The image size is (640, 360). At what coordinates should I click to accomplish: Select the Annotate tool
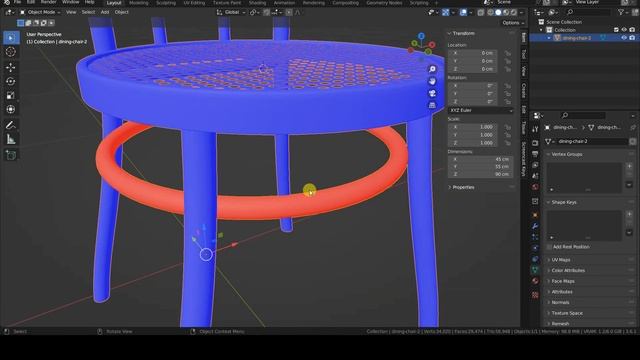11,125
